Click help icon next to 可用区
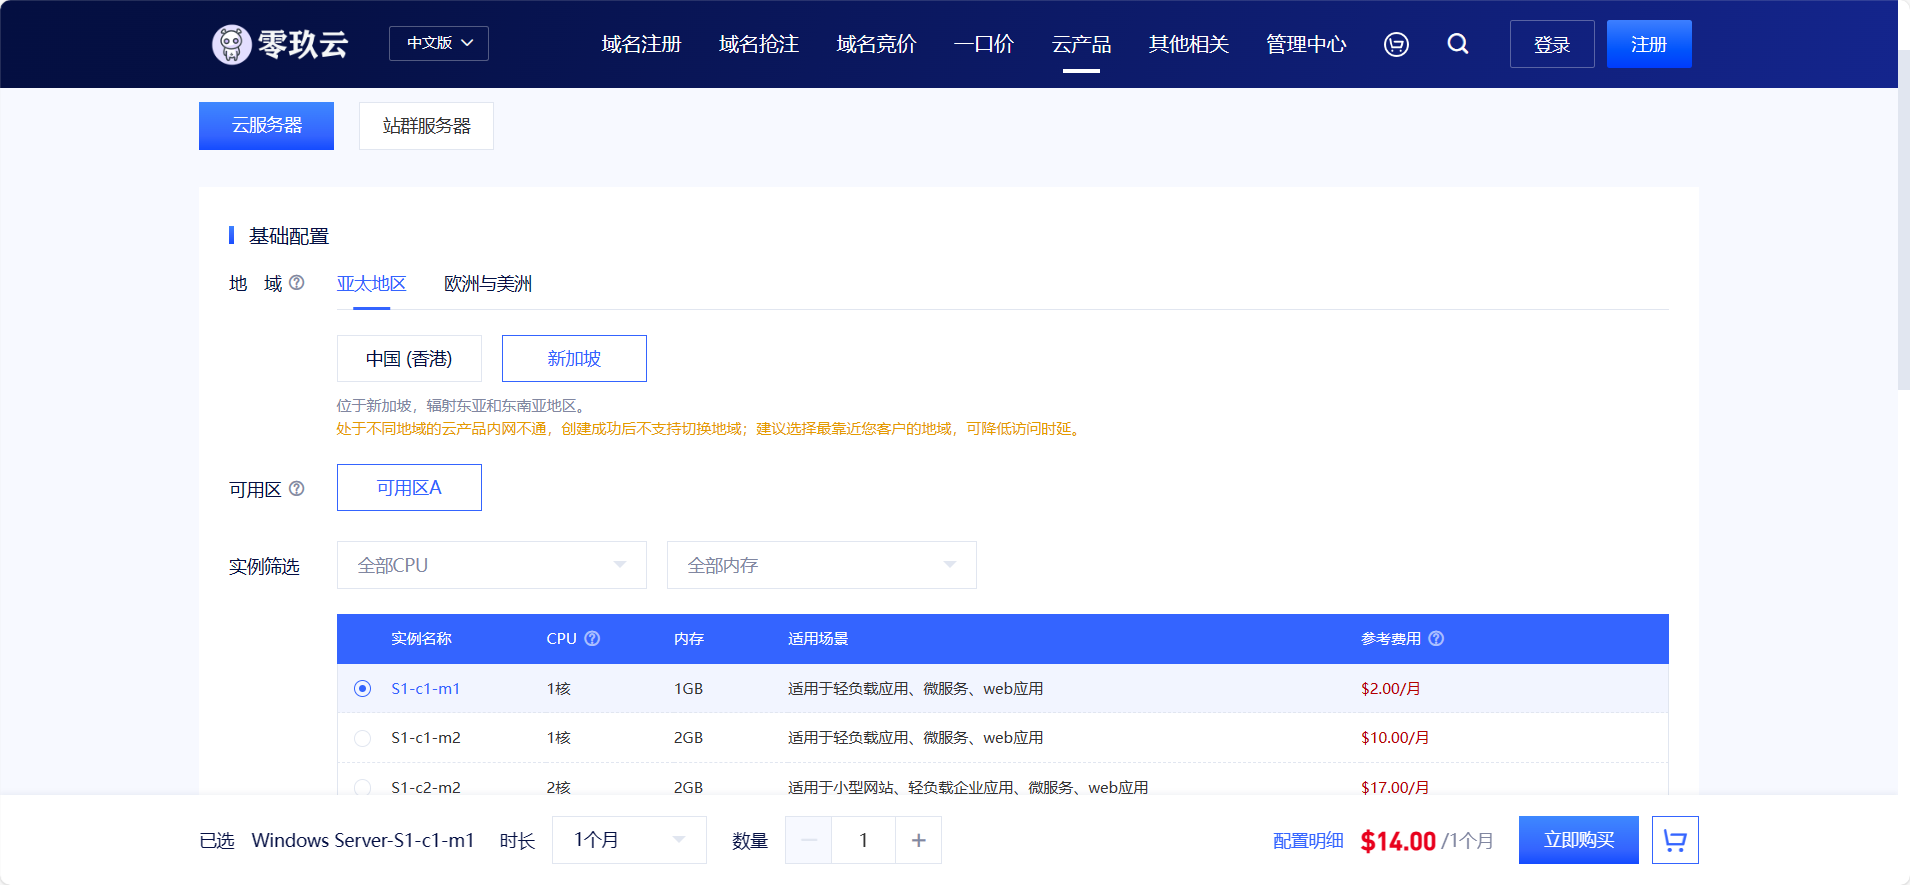Image resolution: width=1910 pixels, height=885 pixels. point(297,489)
